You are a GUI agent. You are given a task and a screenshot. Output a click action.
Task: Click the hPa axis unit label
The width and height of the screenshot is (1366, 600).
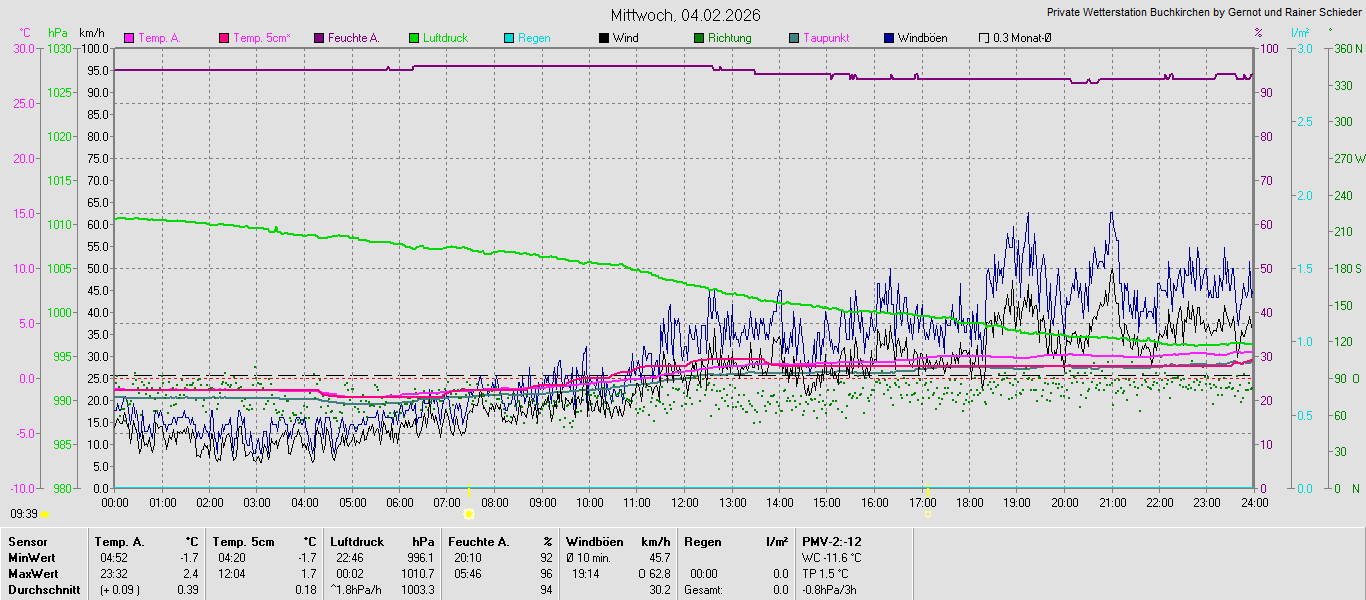tap(57, 33)
